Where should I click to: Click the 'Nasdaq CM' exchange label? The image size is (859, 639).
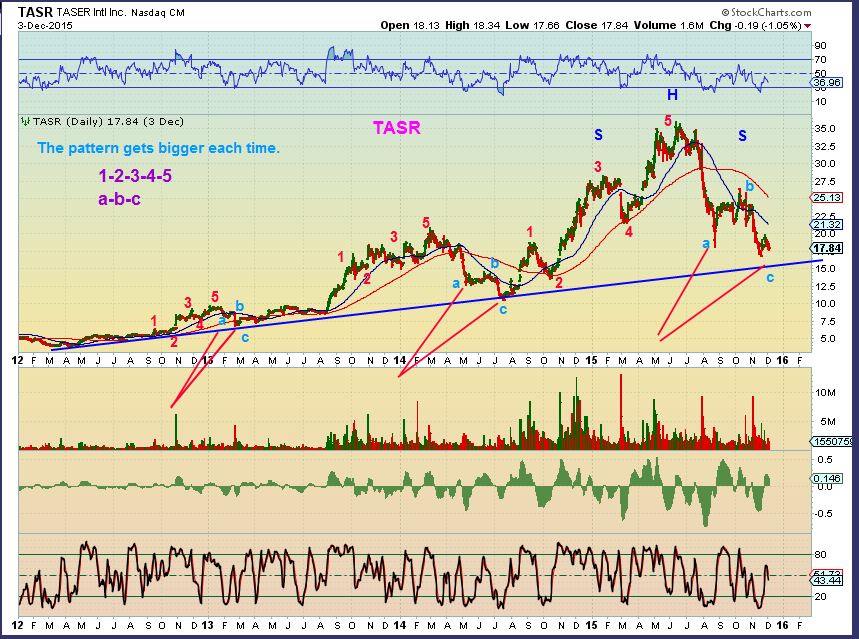(158, 13)
